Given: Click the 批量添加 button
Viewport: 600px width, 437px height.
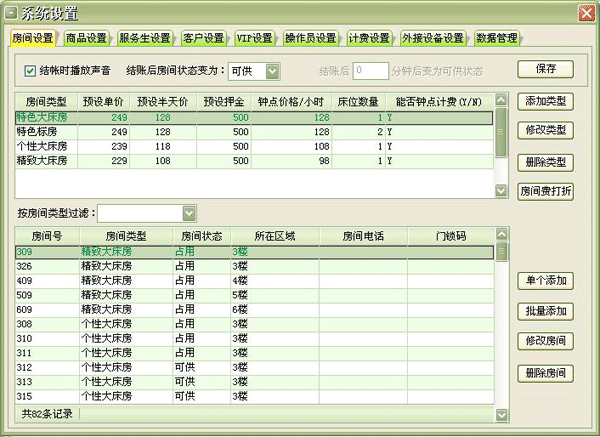Looking at the screenshot, I should tap(545, 312).
